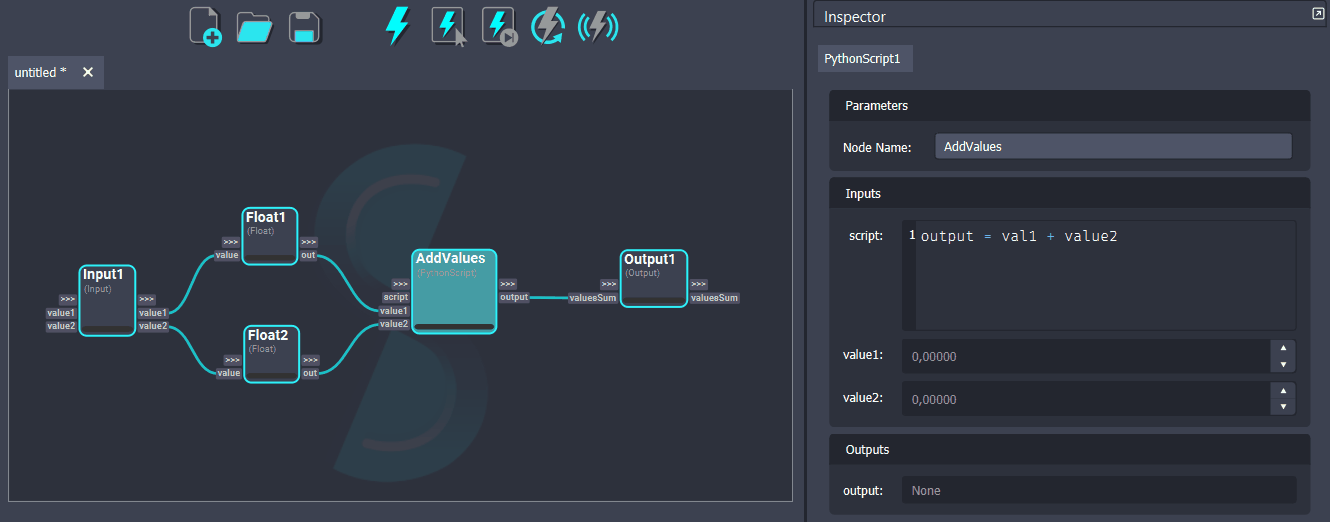Decrease value2 with the down arrow
1330x522 pixels.
click(x=1282, y=407)
